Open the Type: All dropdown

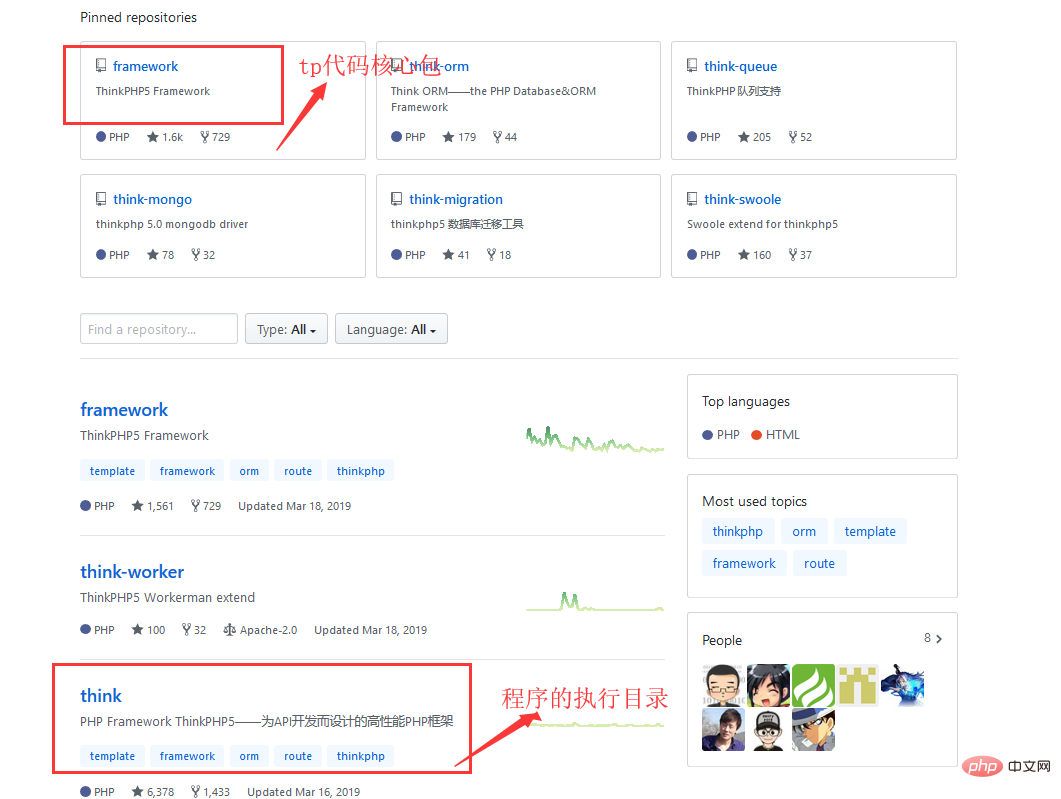point(286,329)
